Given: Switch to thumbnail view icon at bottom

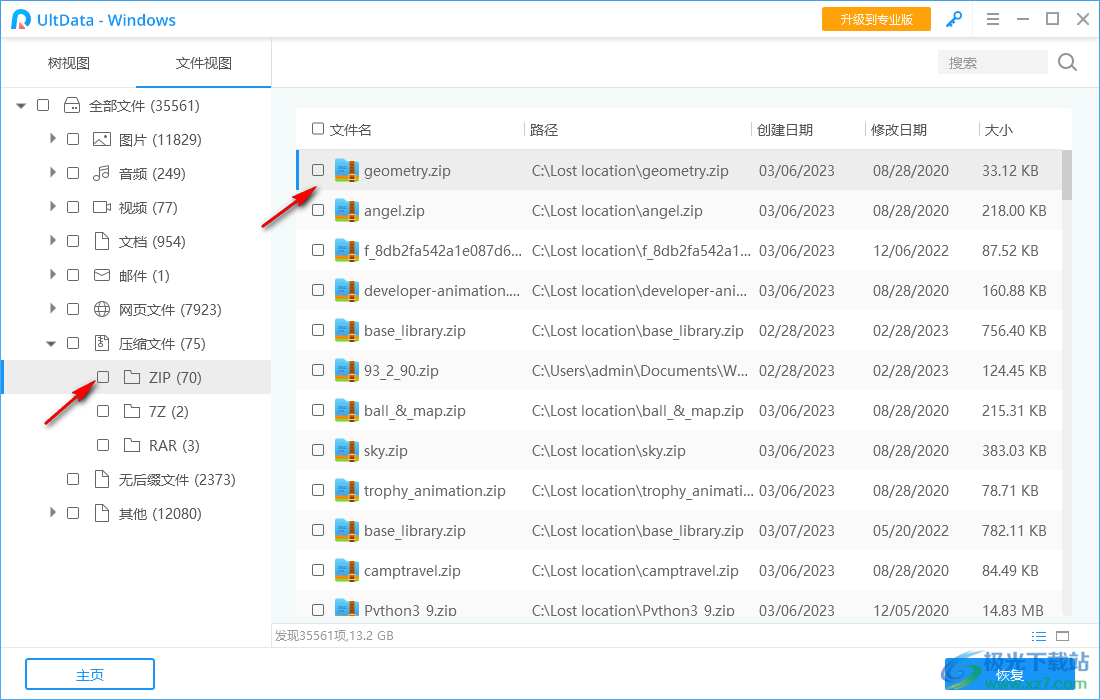Looking at the screenshot, I should [1063, 636].
